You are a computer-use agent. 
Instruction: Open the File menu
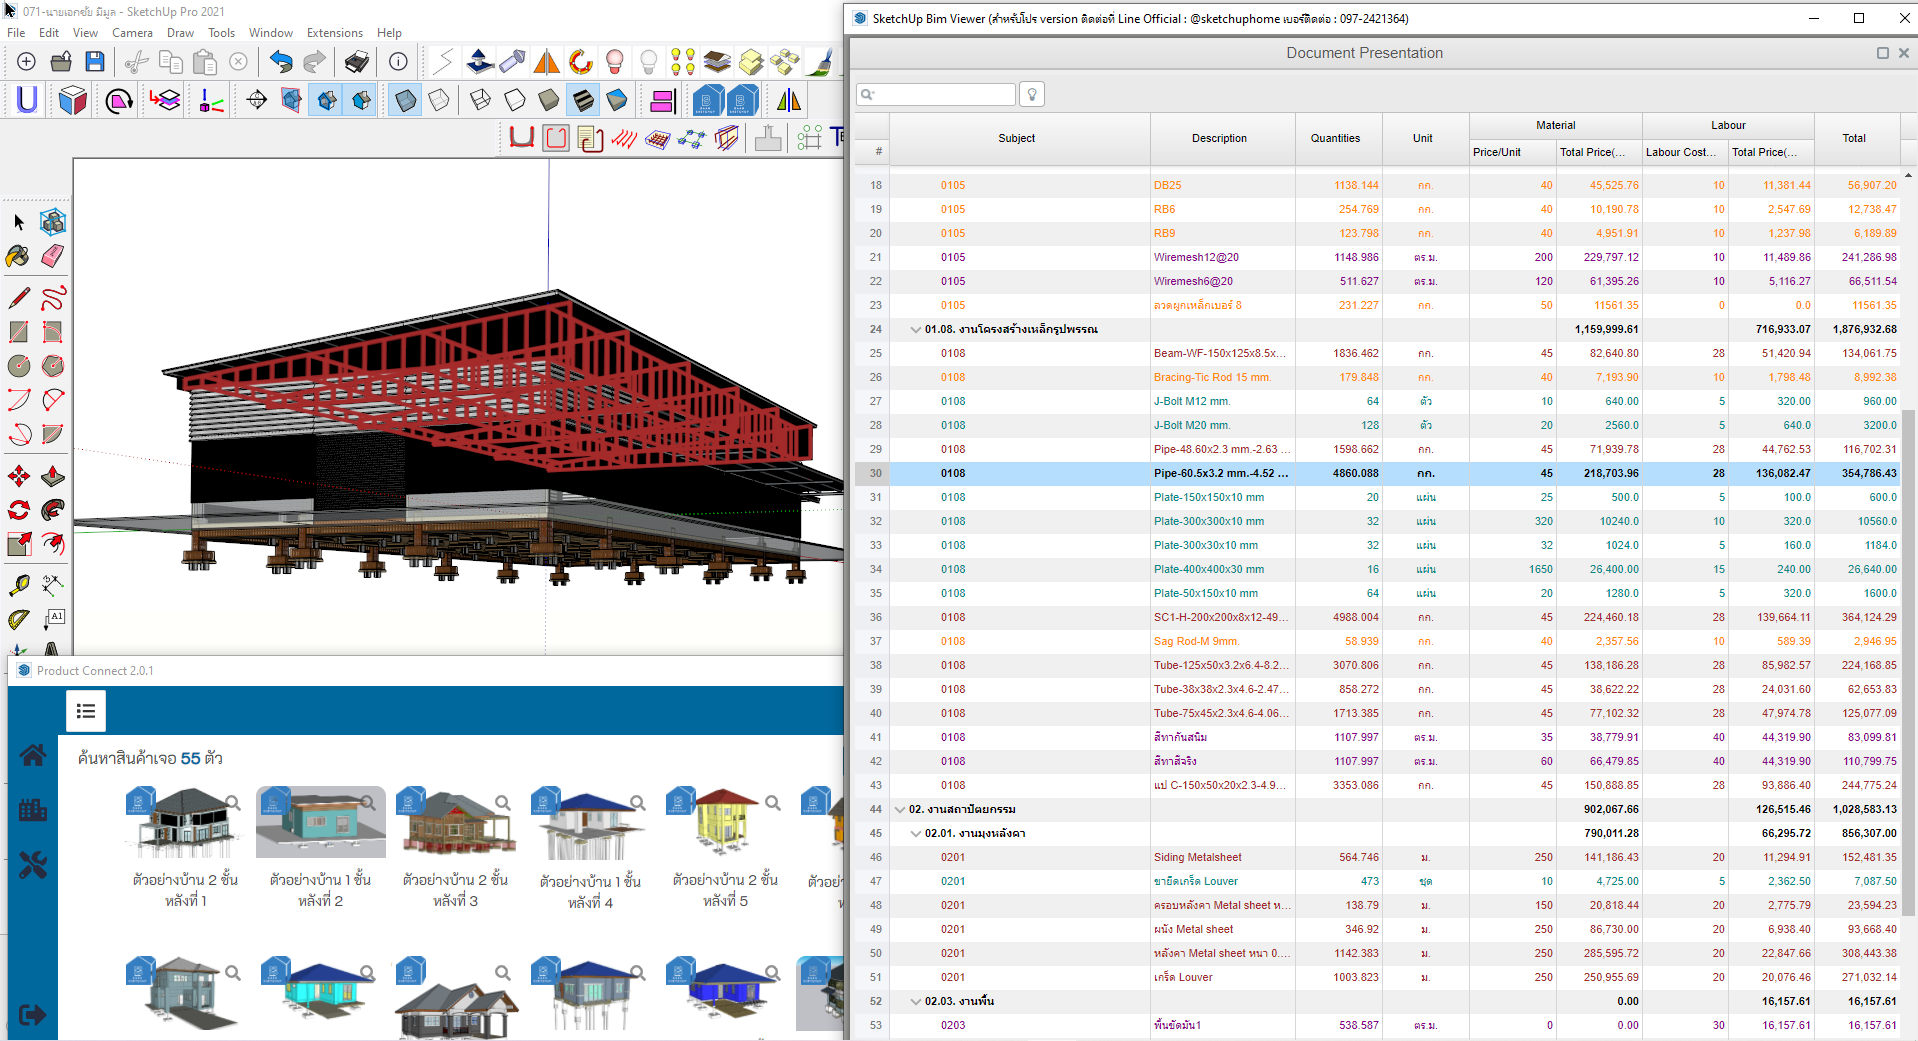pos(16,33)
